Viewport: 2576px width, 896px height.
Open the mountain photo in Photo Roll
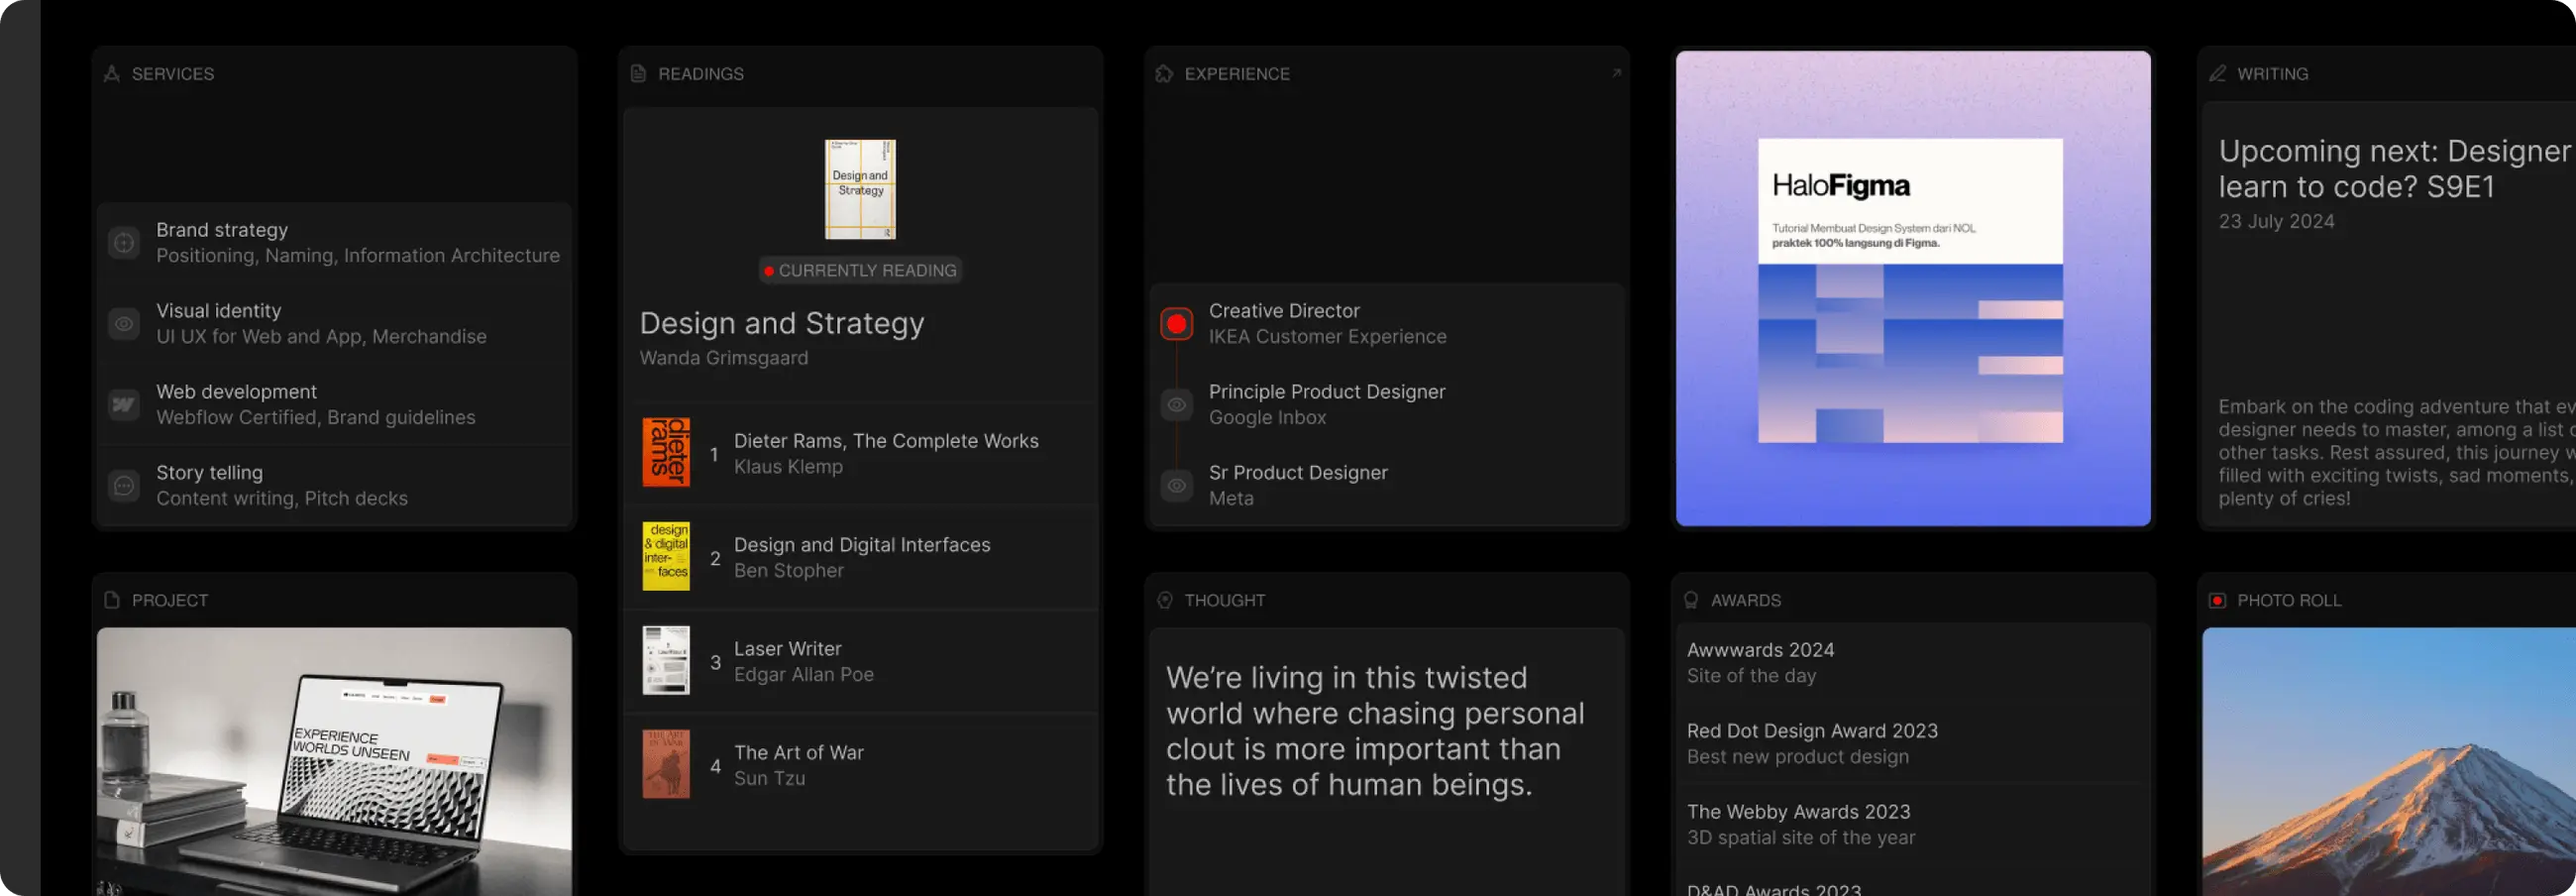(x=2389, y=761)
